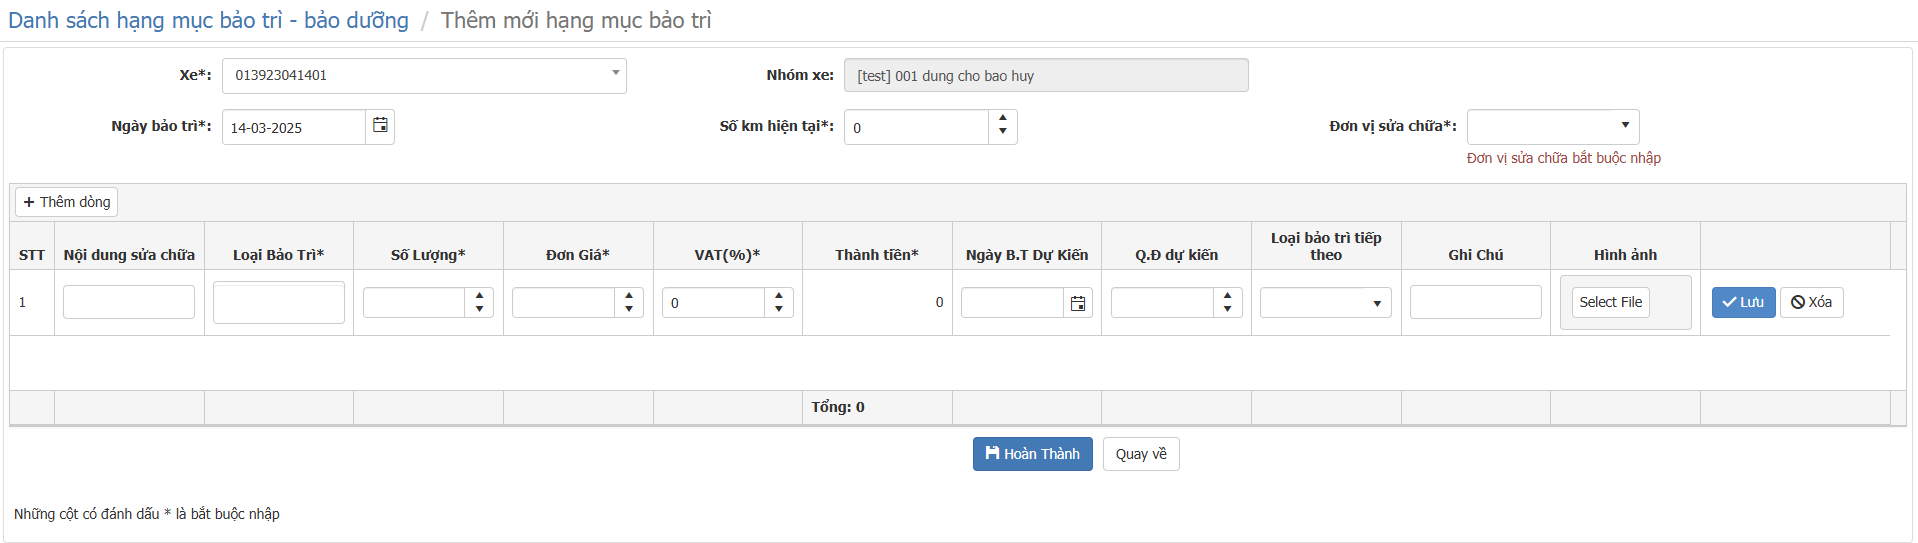Decrease the Đơn Giá spinner value
The height and width of the screenshot is (543, 1918).
pos(628,309)
